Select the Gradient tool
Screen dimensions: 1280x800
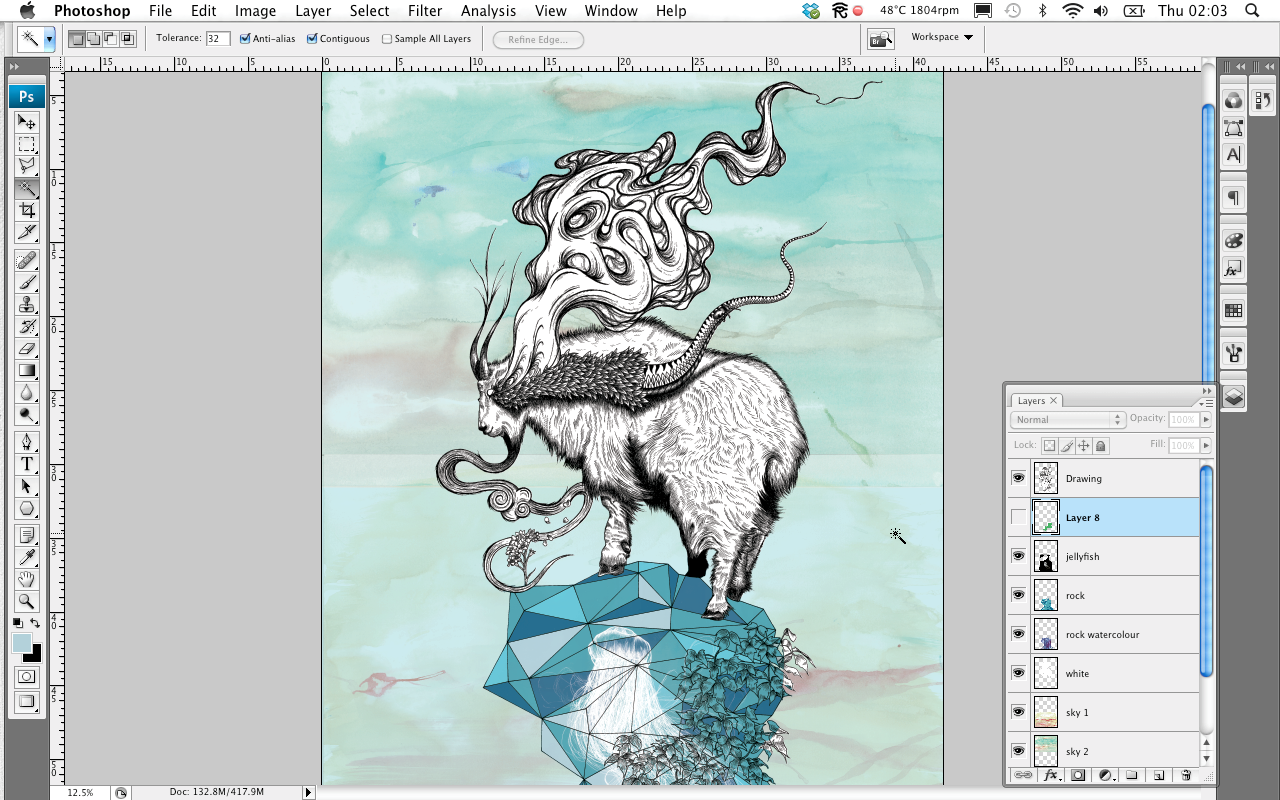coord(27,370)
